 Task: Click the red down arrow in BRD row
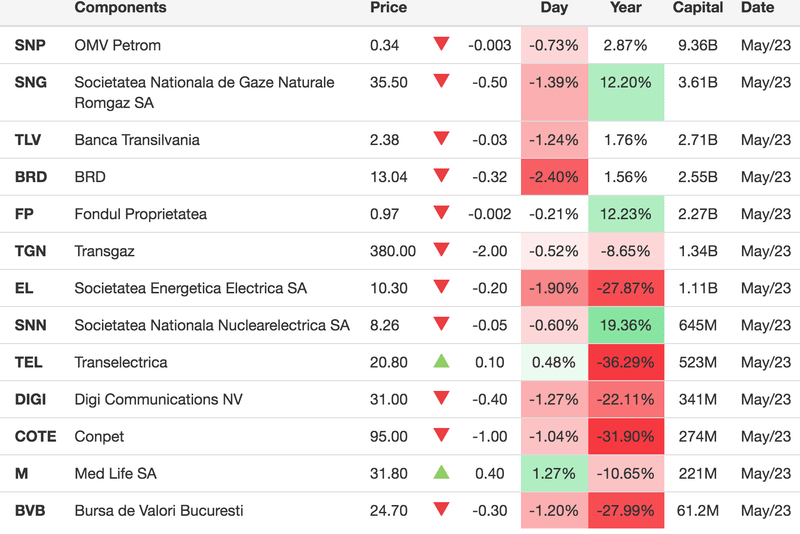tap(441, 176)
